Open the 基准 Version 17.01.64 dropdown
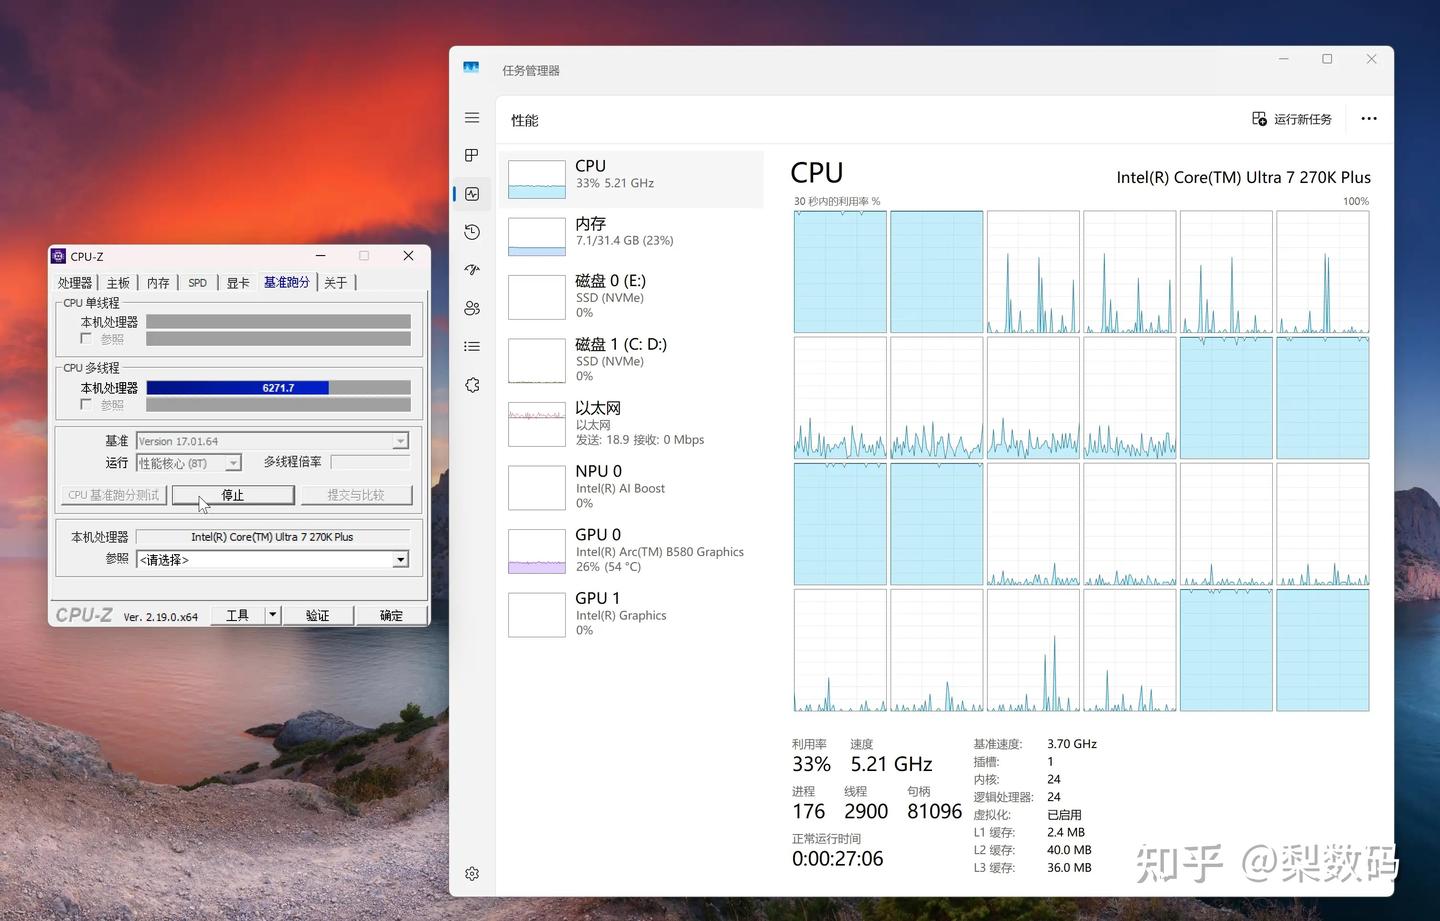 (272, 441)
